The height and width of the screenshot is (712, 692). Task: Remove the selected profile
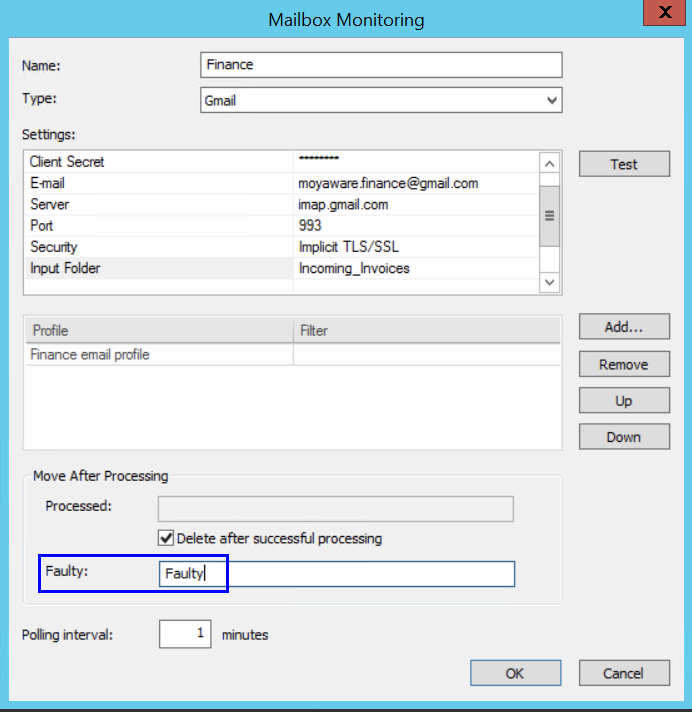pos(624,364)
